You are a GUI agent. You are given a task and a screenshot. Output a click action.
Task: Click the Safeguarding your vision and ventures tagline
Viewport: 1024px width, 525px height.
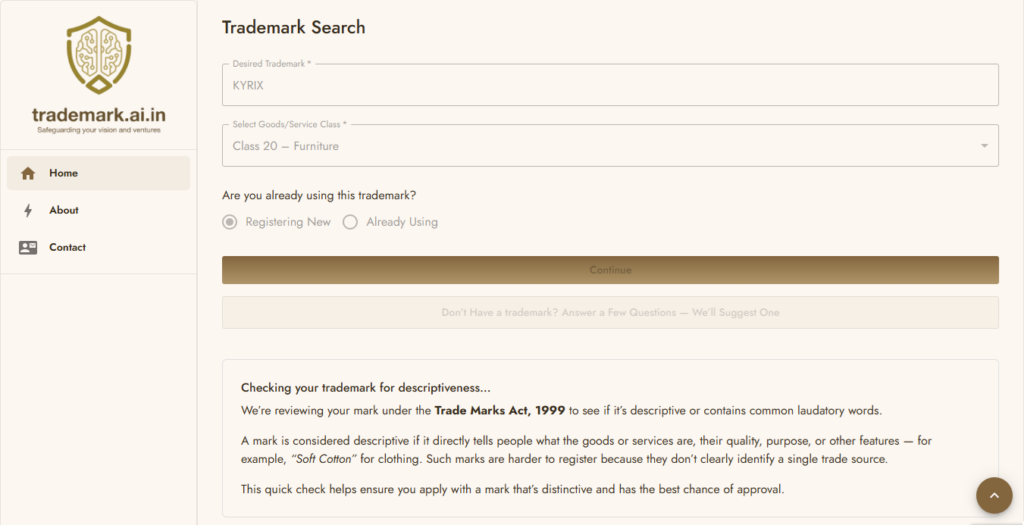[99, 130]
